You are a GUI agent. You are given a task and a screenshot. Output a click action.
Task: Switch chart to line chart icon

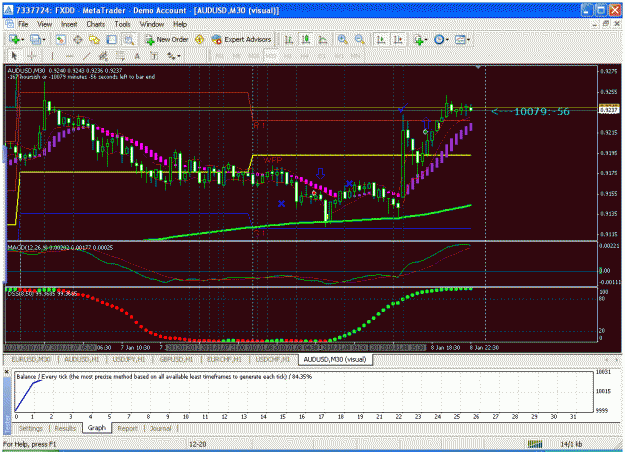[x=323, y=39]
